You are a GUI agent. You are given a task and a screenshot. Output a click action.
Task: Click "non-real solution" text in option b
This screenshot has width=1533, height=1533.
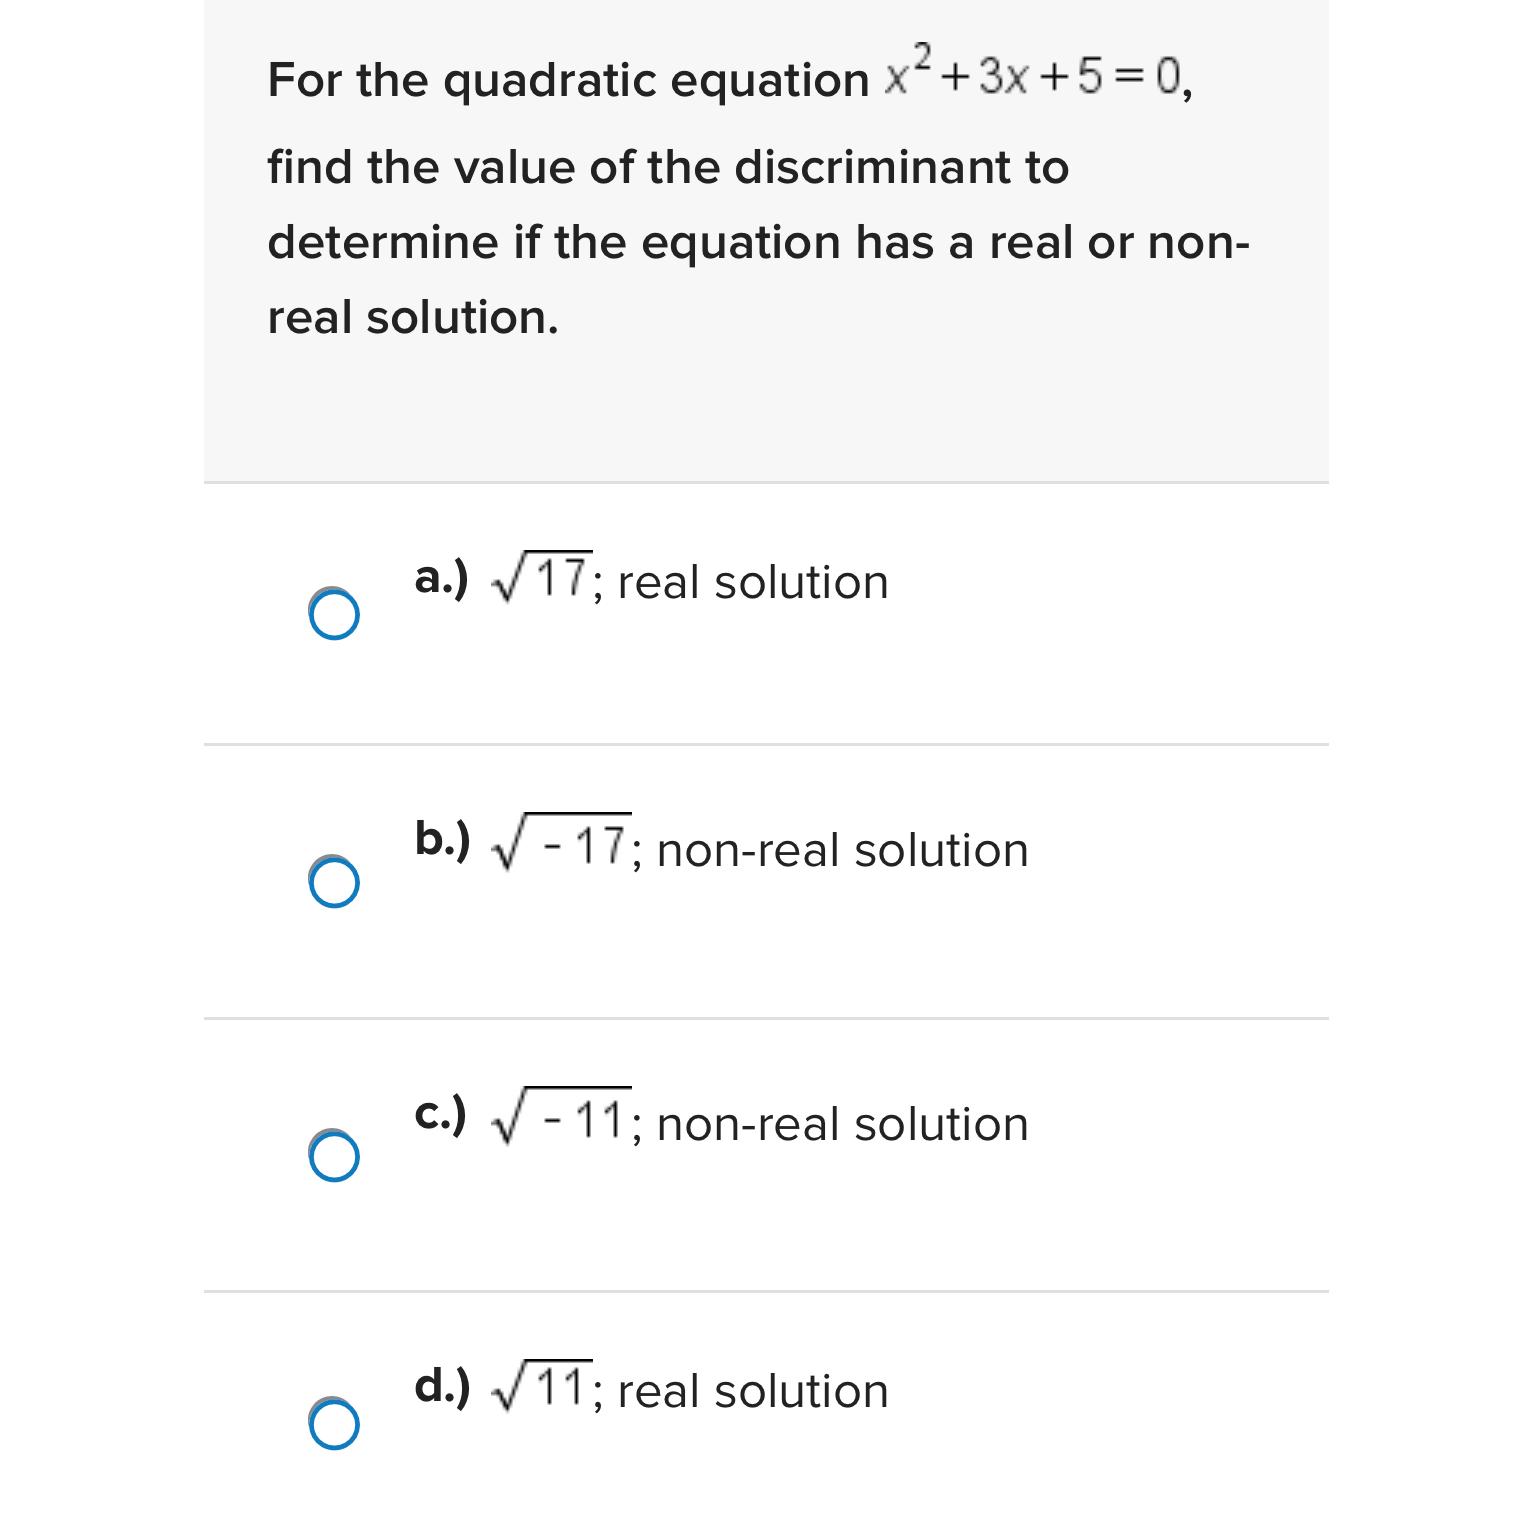tap(842, 850)
